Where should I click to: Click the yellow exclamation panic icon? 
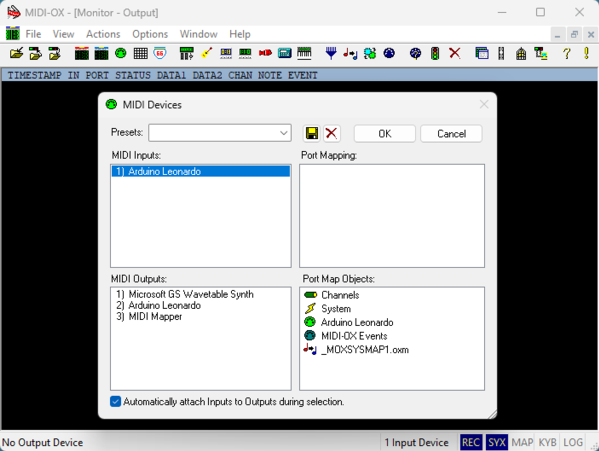coord(586,53)
